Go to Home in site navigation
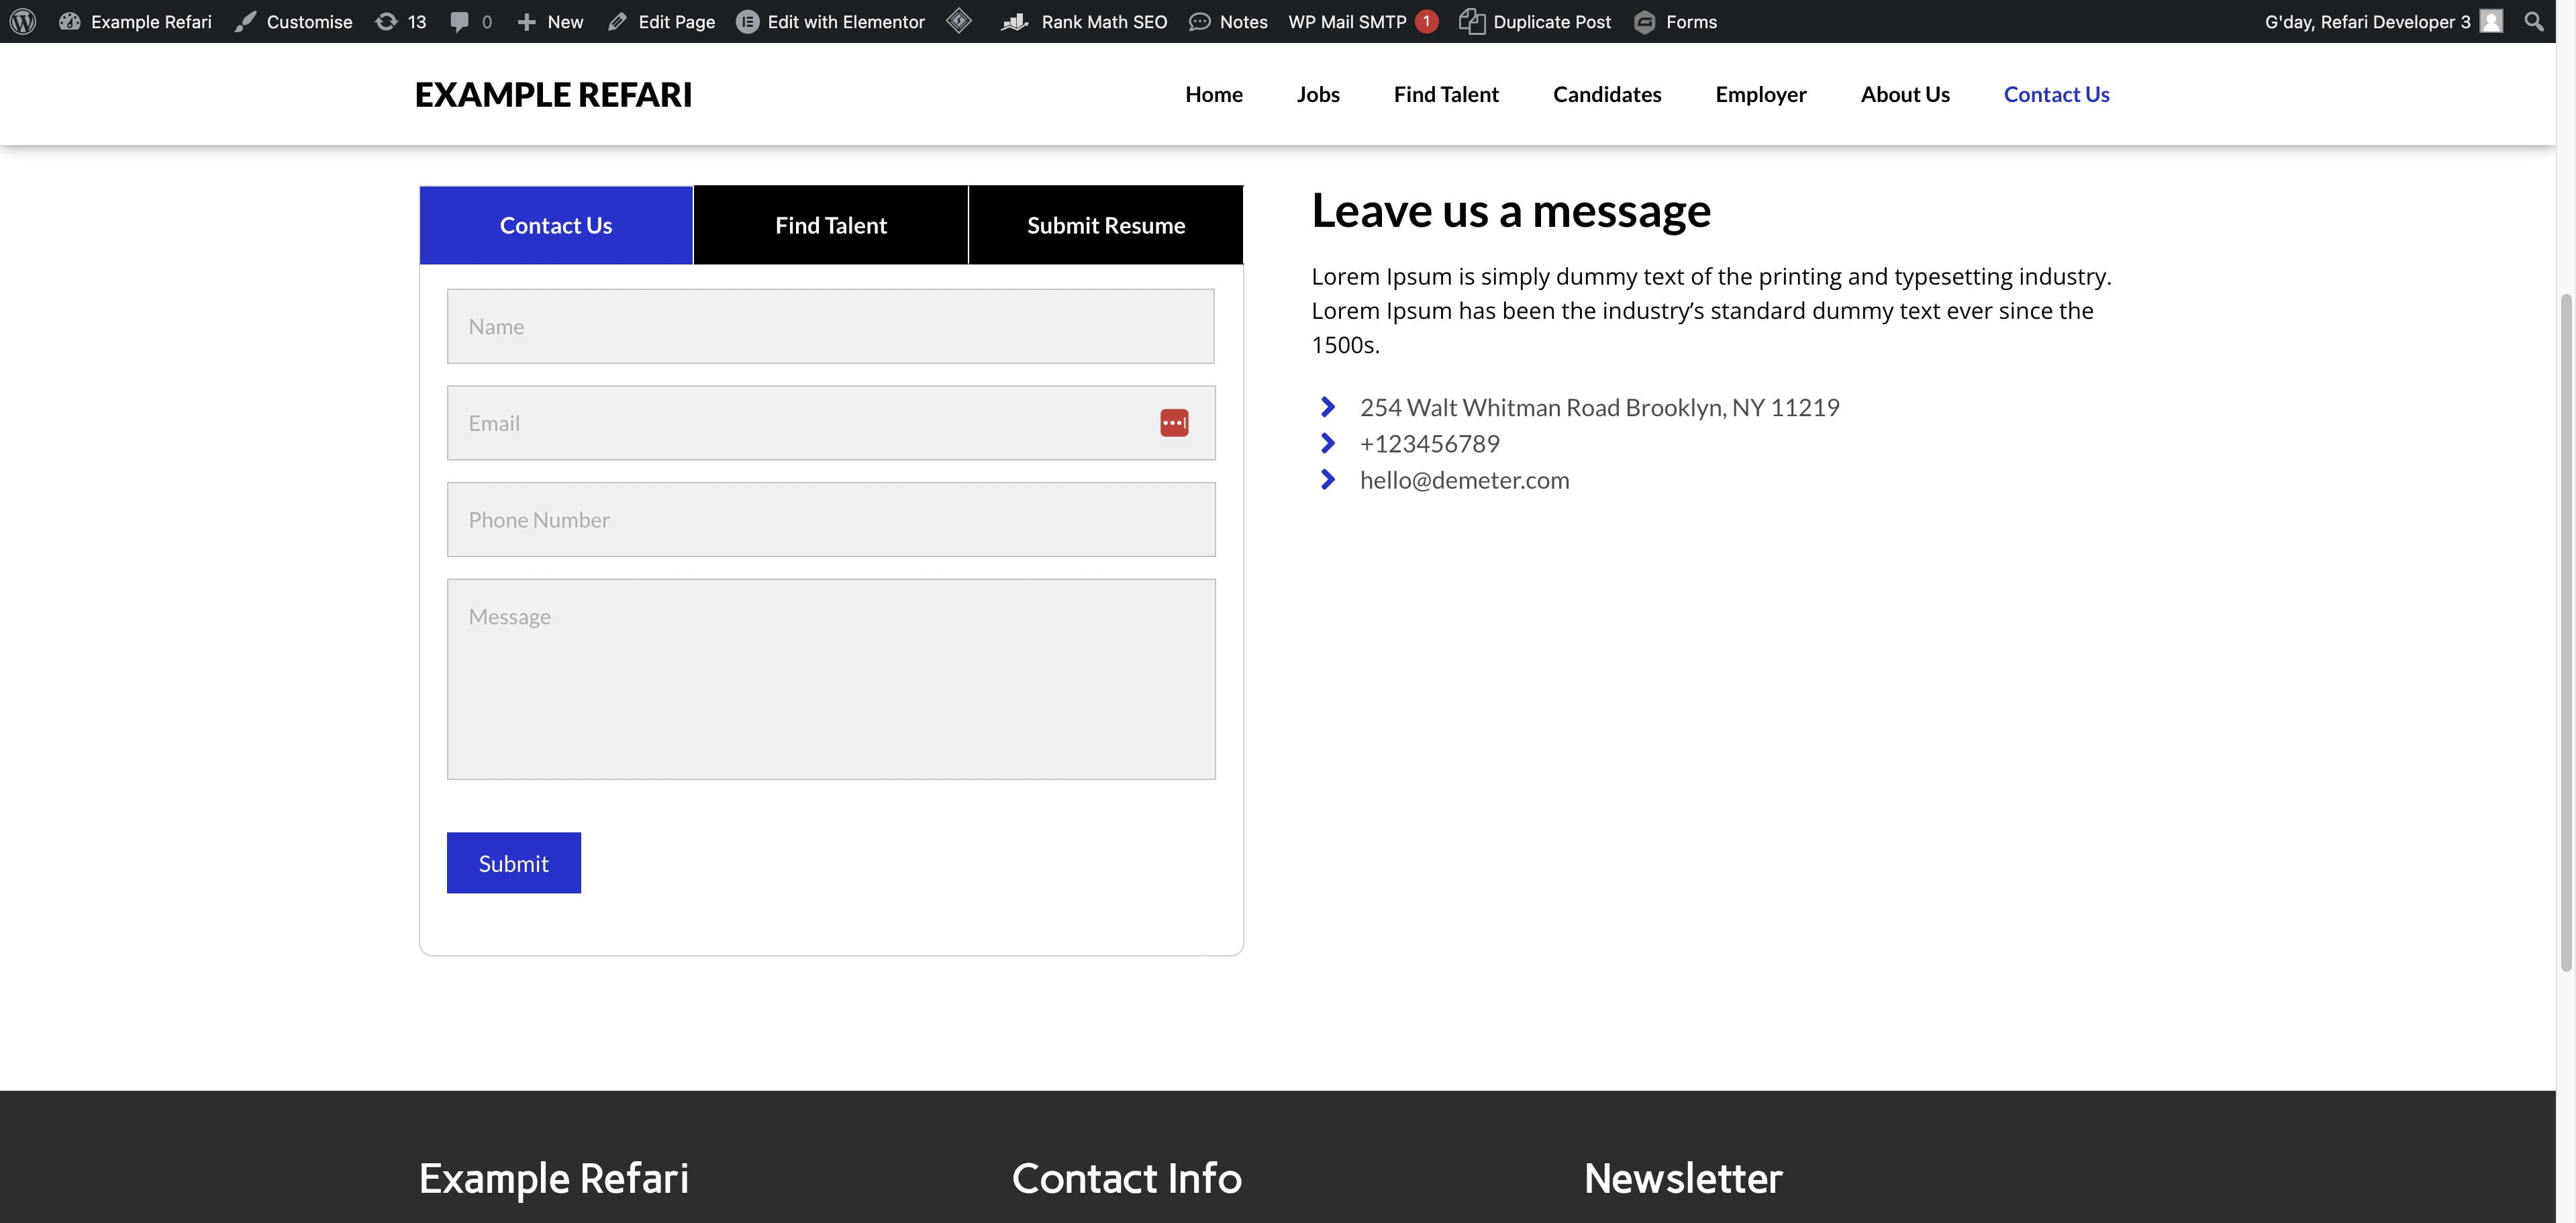This screenshot has width=2576, height=1223. (x=1214, y=94)
